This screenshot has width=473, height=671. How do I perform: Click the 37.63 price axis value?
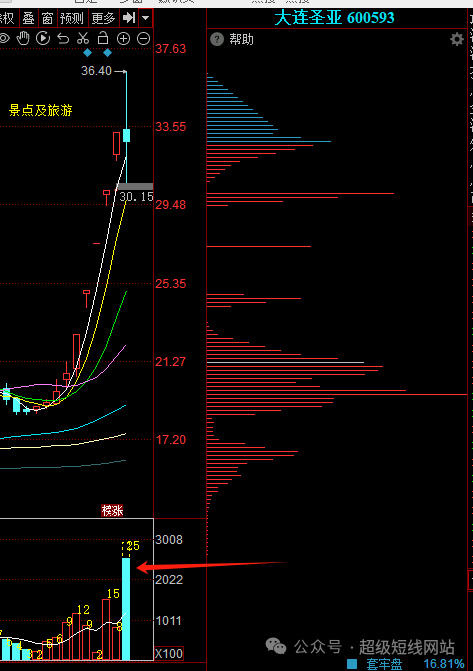(171, 49)
